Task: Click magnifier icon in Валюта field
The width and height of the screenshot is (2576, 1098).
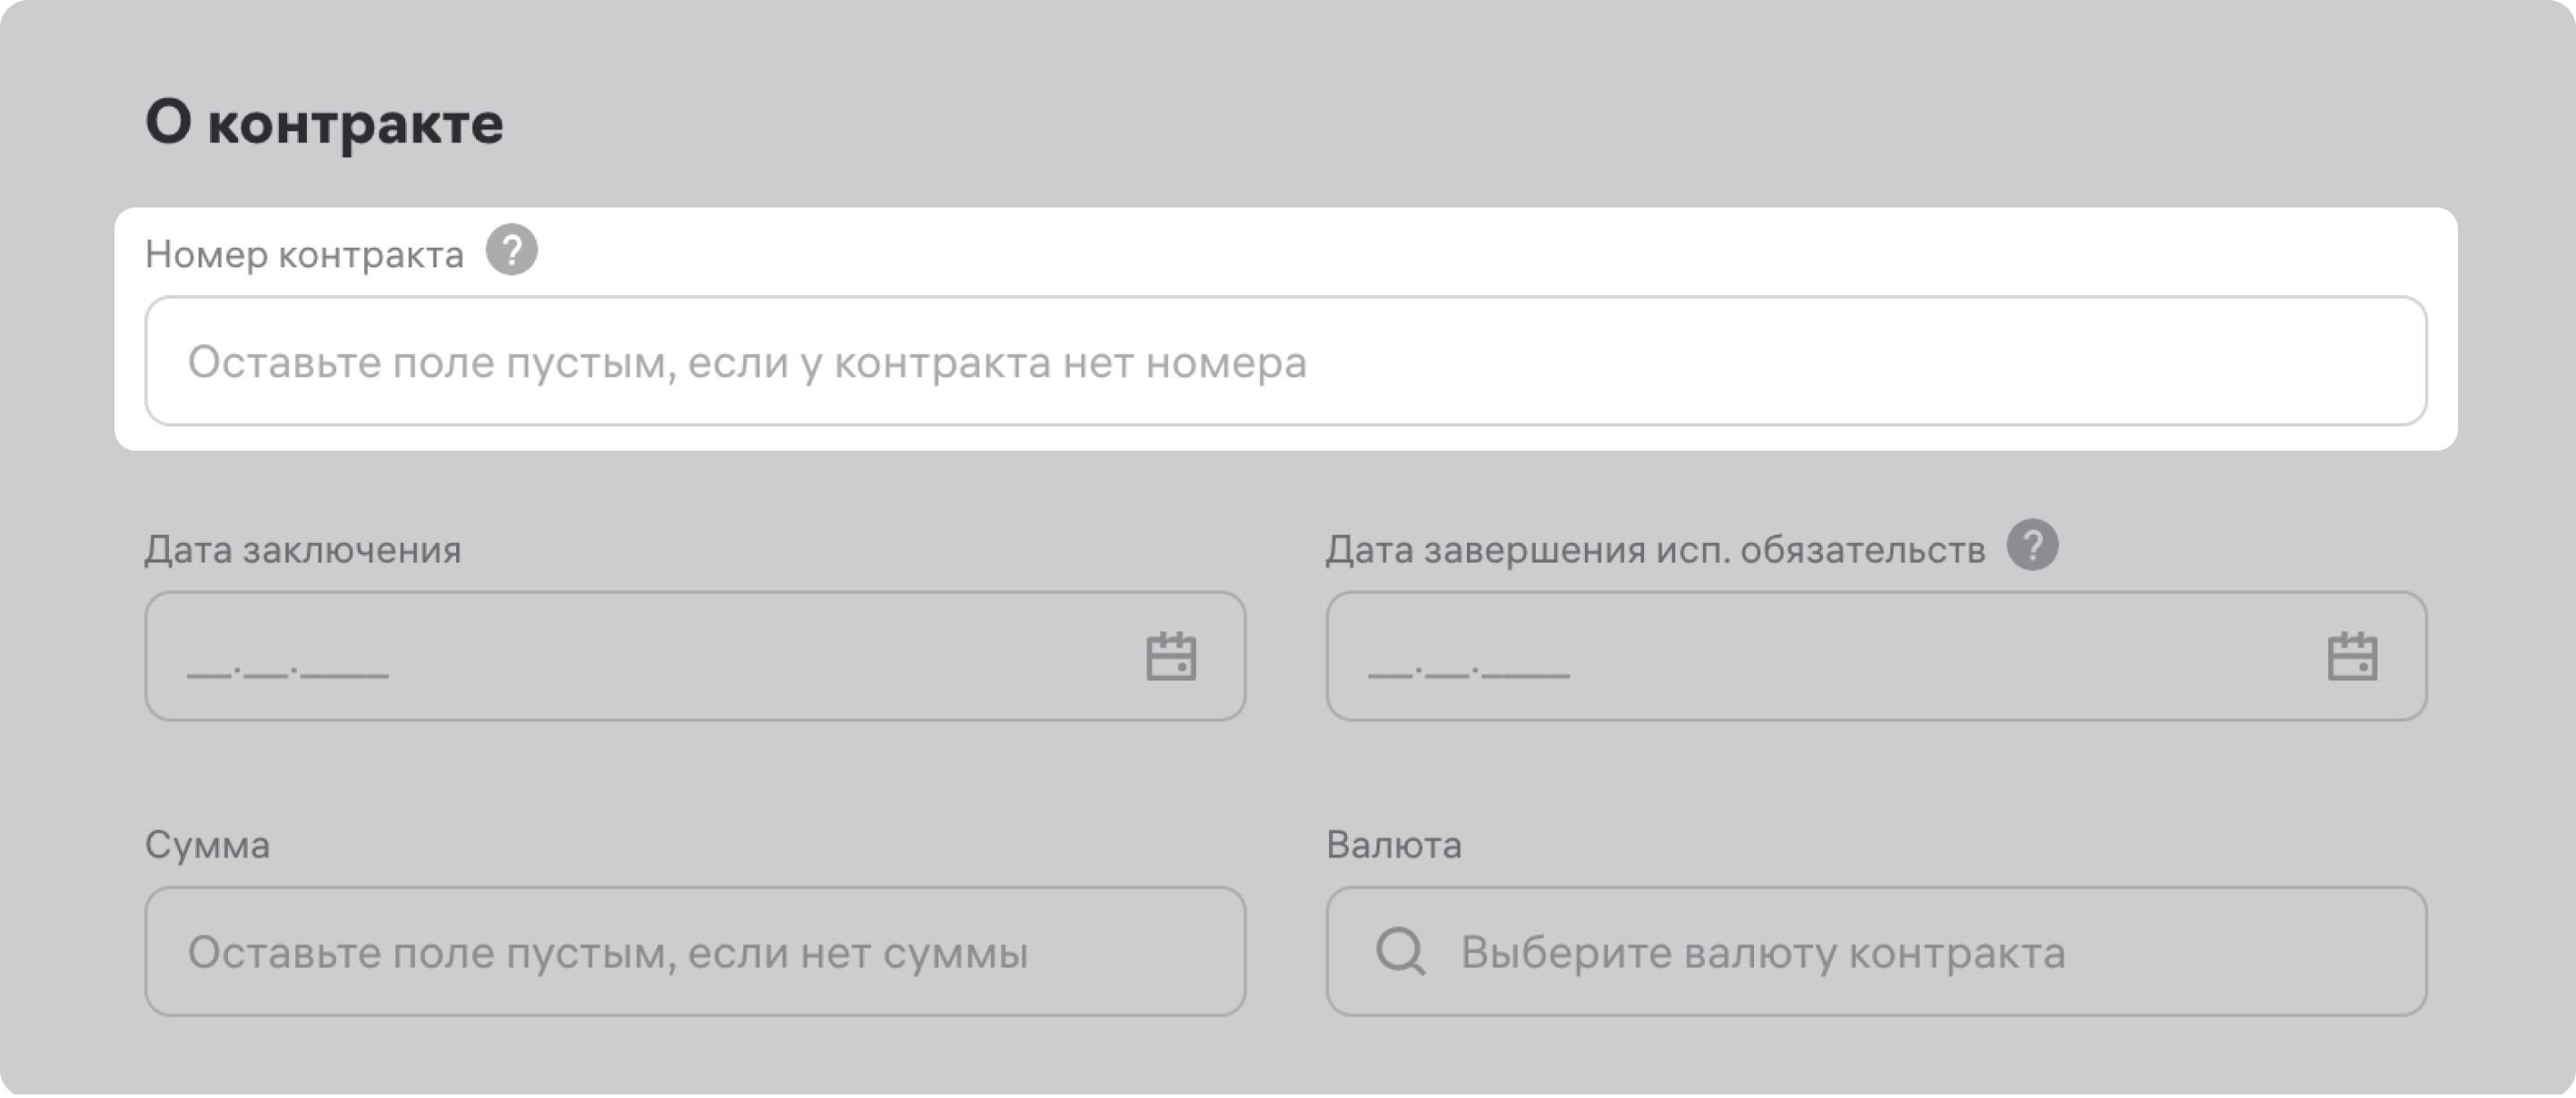Action: click(1400, 951)
